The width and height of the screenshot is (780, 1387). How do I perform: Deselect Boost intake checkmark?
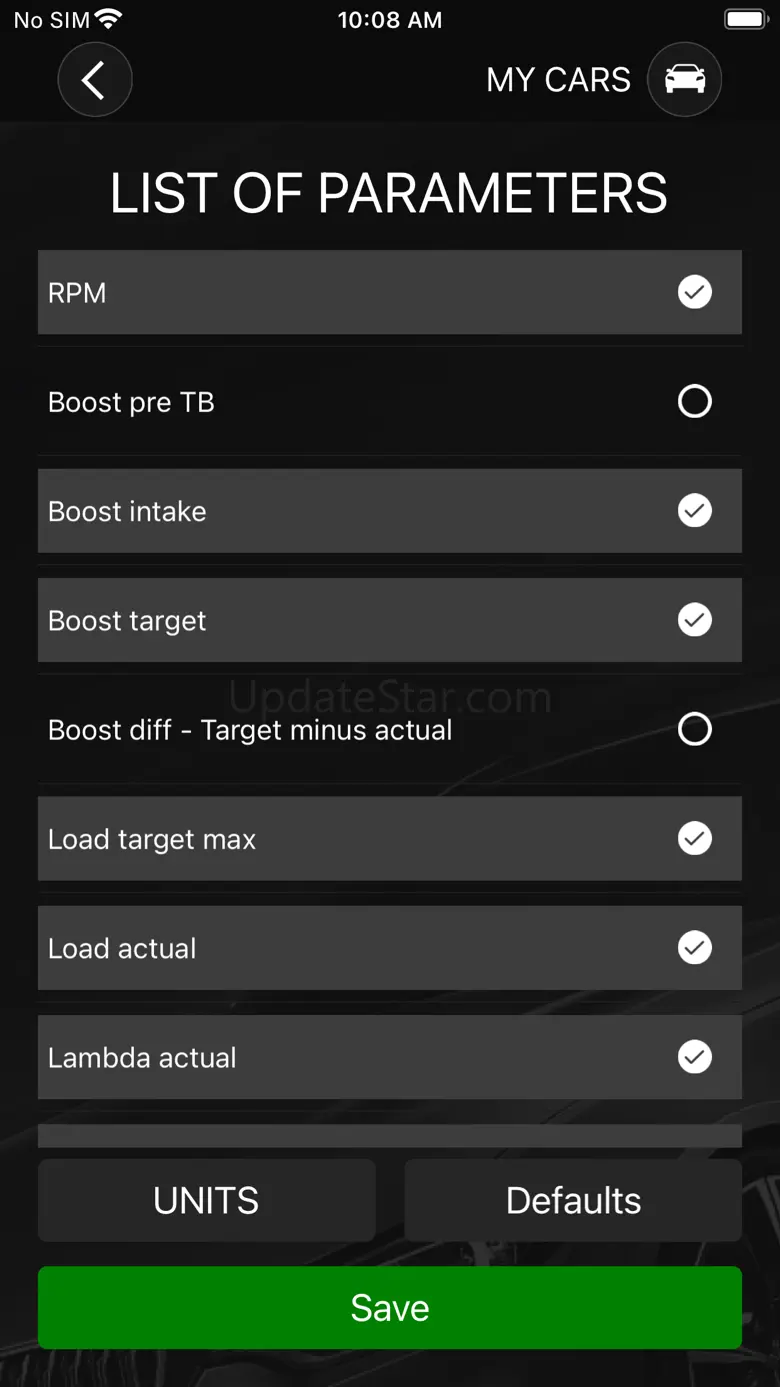tap(694, 511)
